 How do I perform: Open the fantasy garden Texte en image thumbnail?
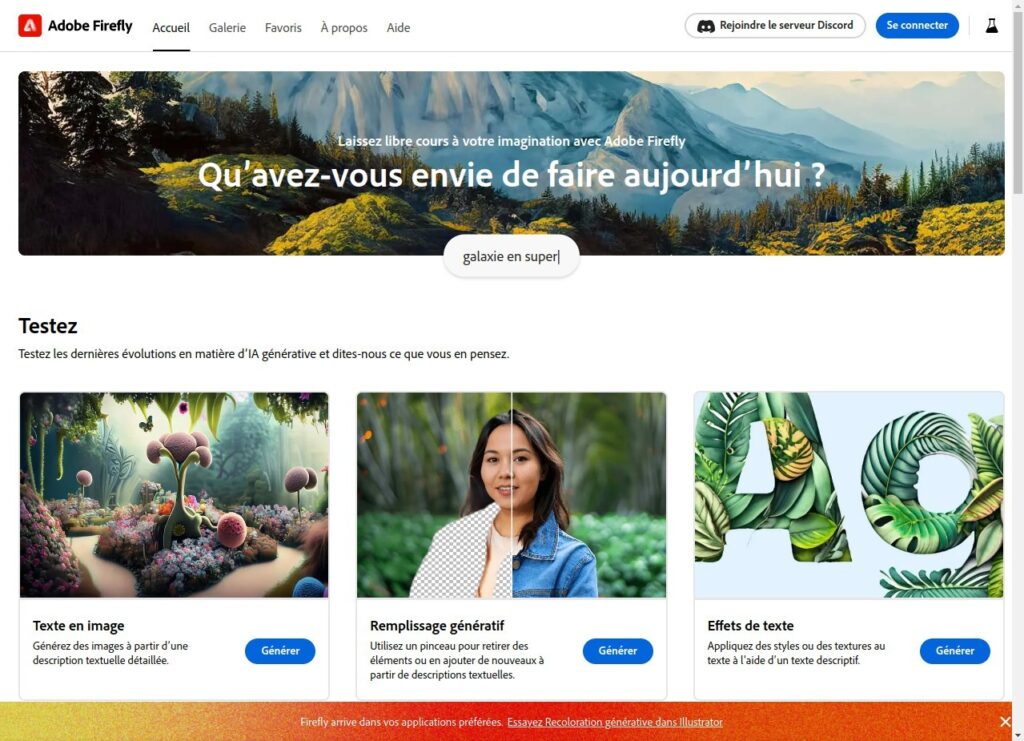(x=174, y=495)
